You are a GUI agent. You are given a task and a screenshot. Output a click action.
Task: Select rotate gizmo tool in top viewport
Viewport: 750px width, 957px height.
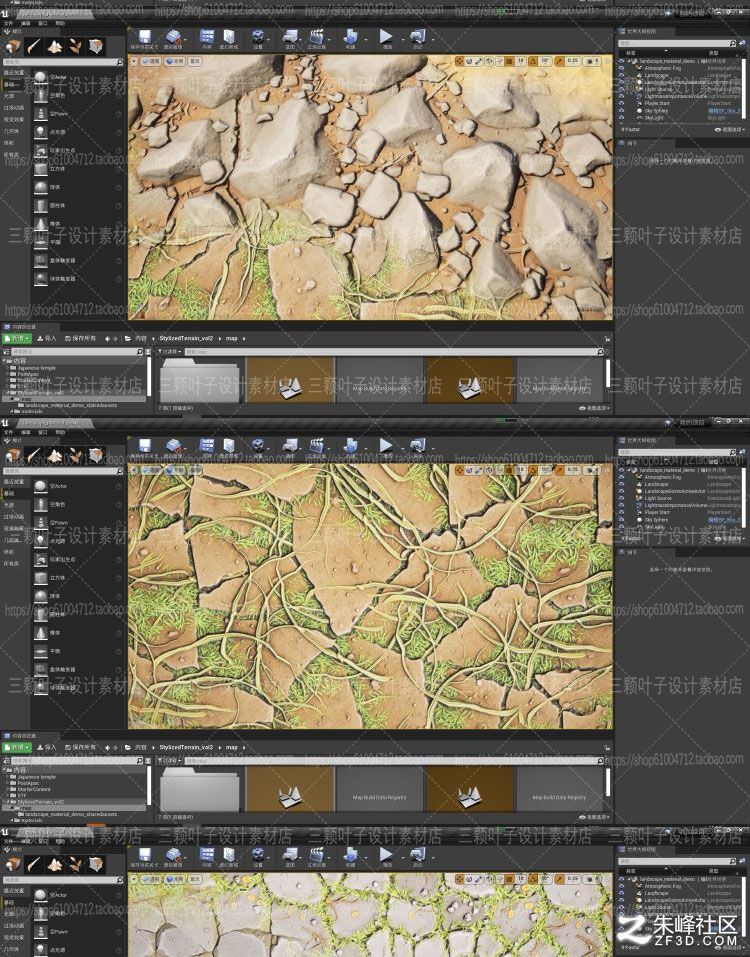click(x=469, y=61)
